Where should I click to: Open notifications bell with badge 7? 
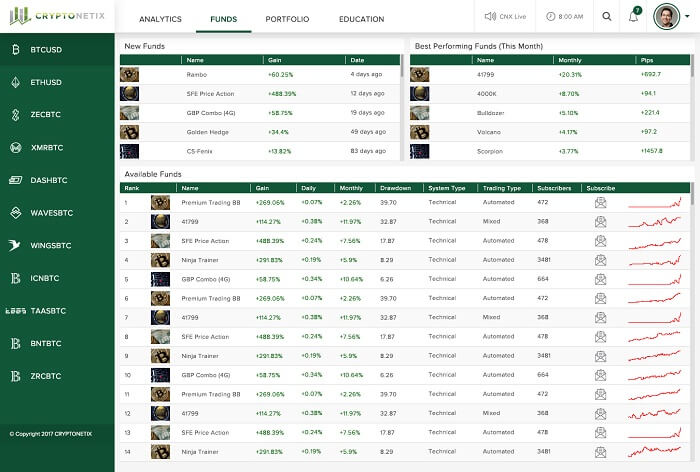click(x=633, y=17)
